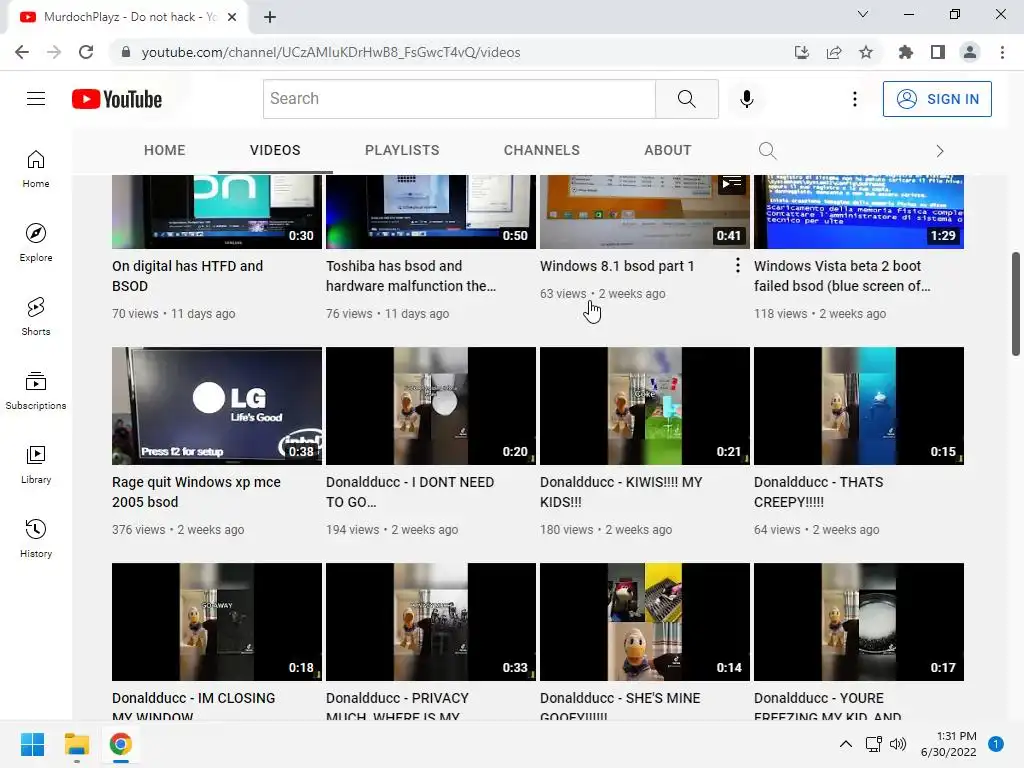The height and width of the screenshot is (768, 1024).
Task: Open volume control in tray
Action: point(899,744)
